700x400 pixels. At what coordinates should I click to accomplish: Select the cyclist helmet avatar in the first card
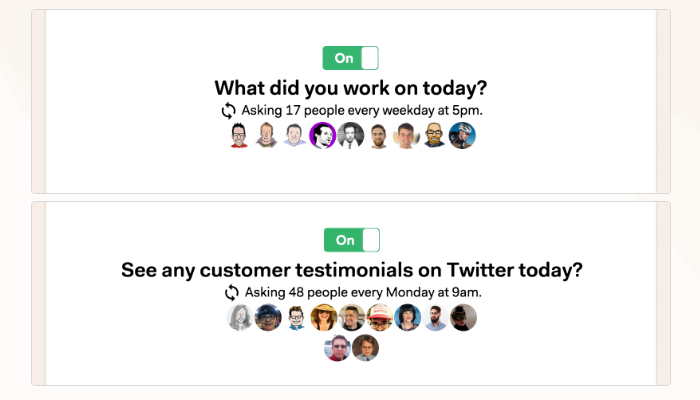coord(462,135)
